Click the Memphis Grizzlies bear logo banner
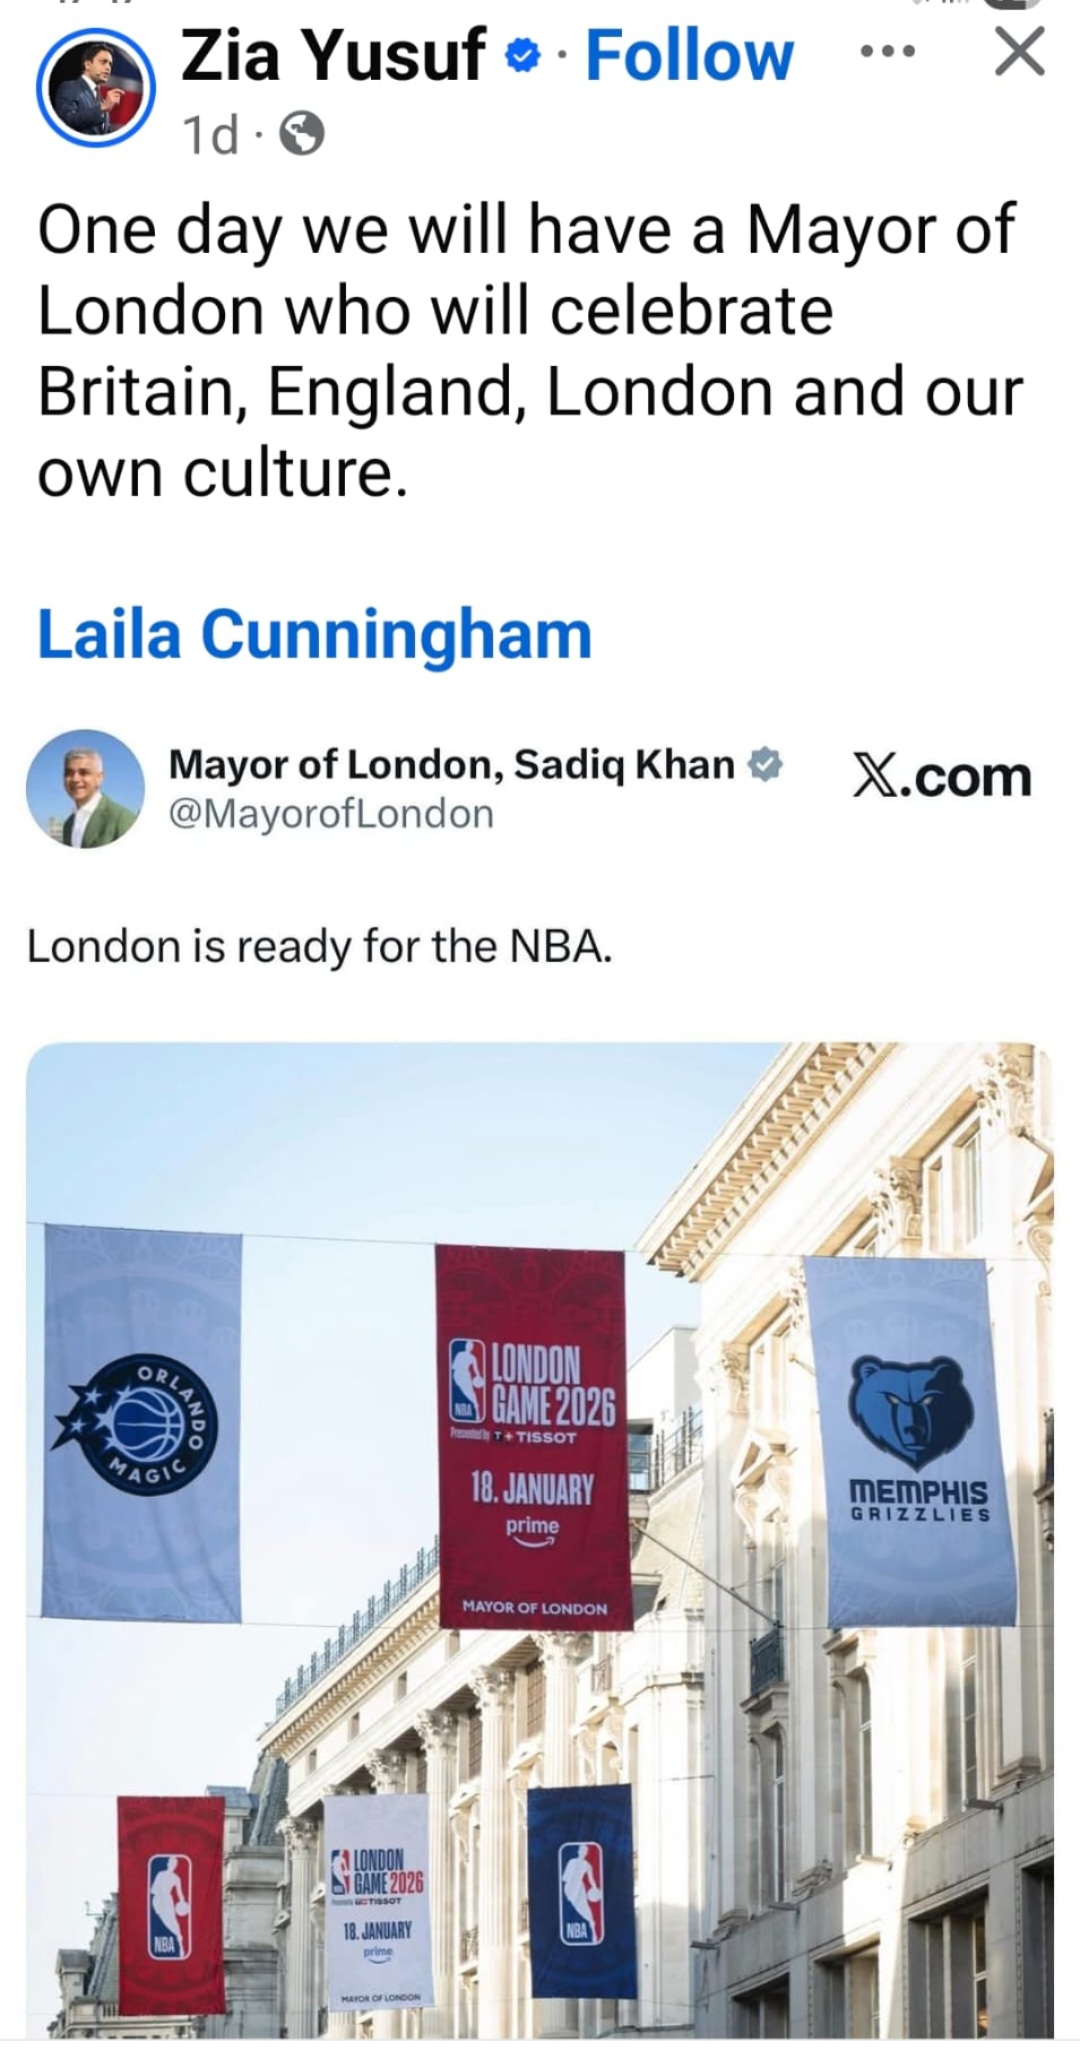The height and width of the screenshot is (2058, 1080). pyautogui.click(x=910, y=1439)
